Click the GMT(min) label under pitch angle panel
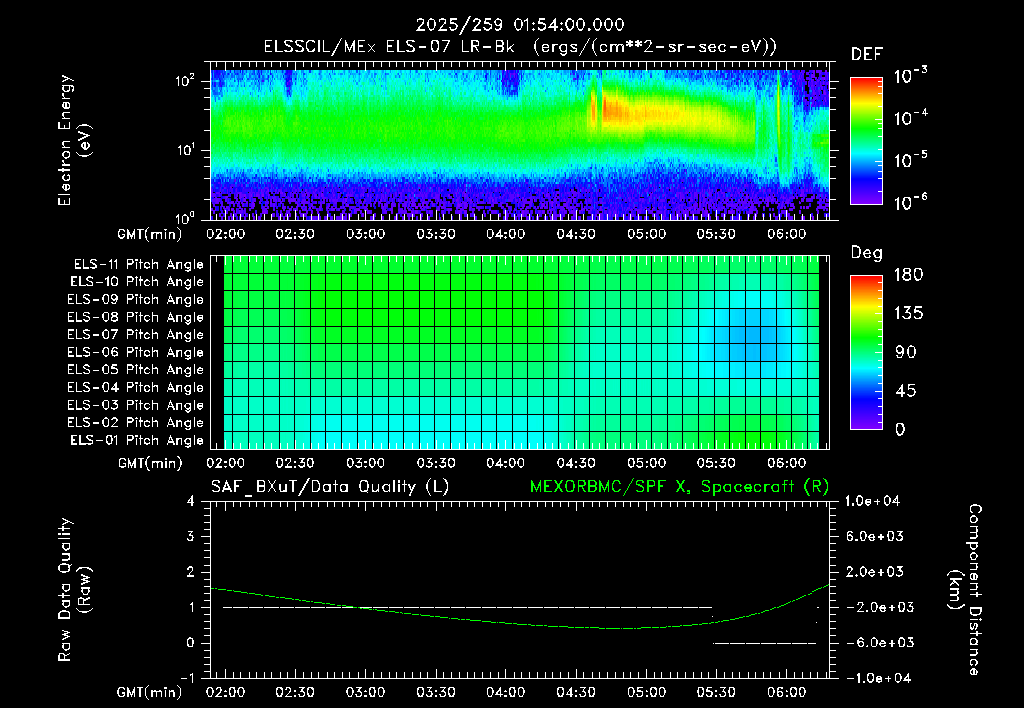Image resolution: width=1024 pixels, height=708 pixels. (150, 463)
